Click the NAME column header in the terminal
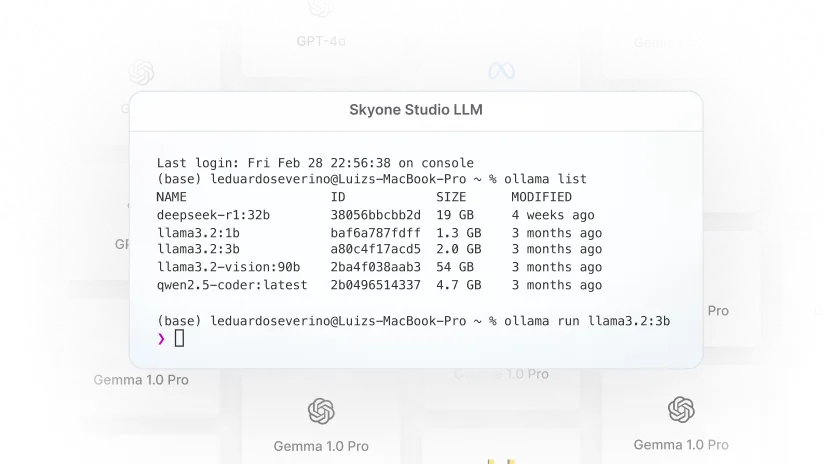This screenshot has height=464, width=824. pyautogui.click(x=172, y=197)
